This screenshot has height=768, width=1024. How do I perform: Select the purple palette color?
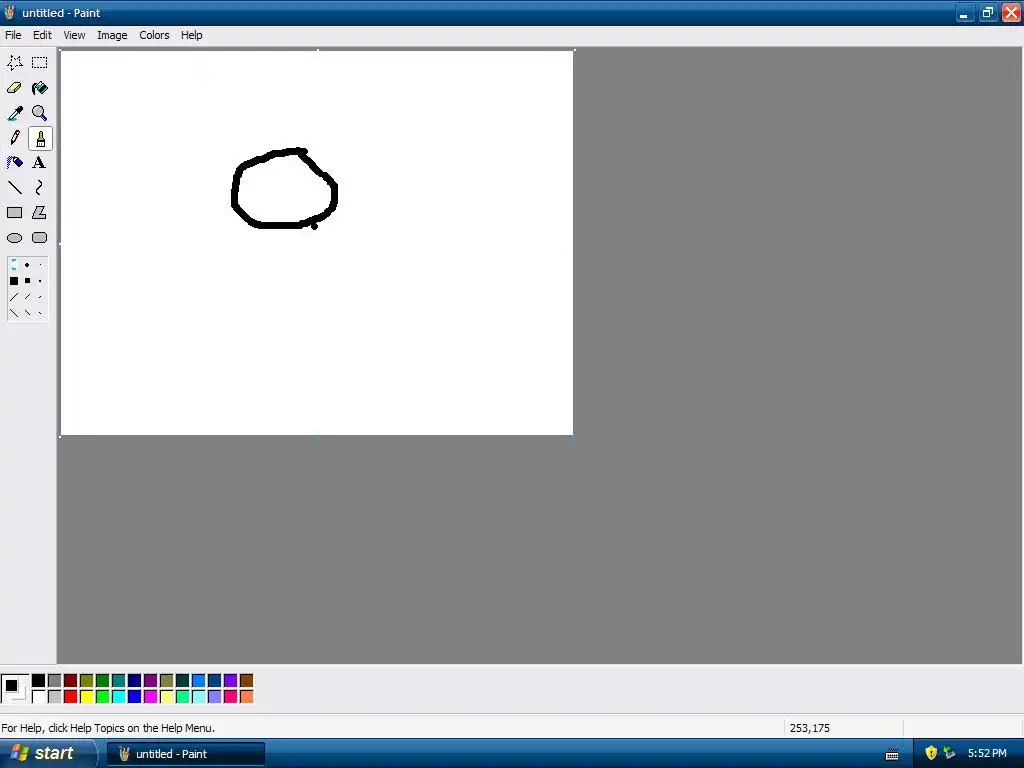pyautogui.click(x=151, y=680)
